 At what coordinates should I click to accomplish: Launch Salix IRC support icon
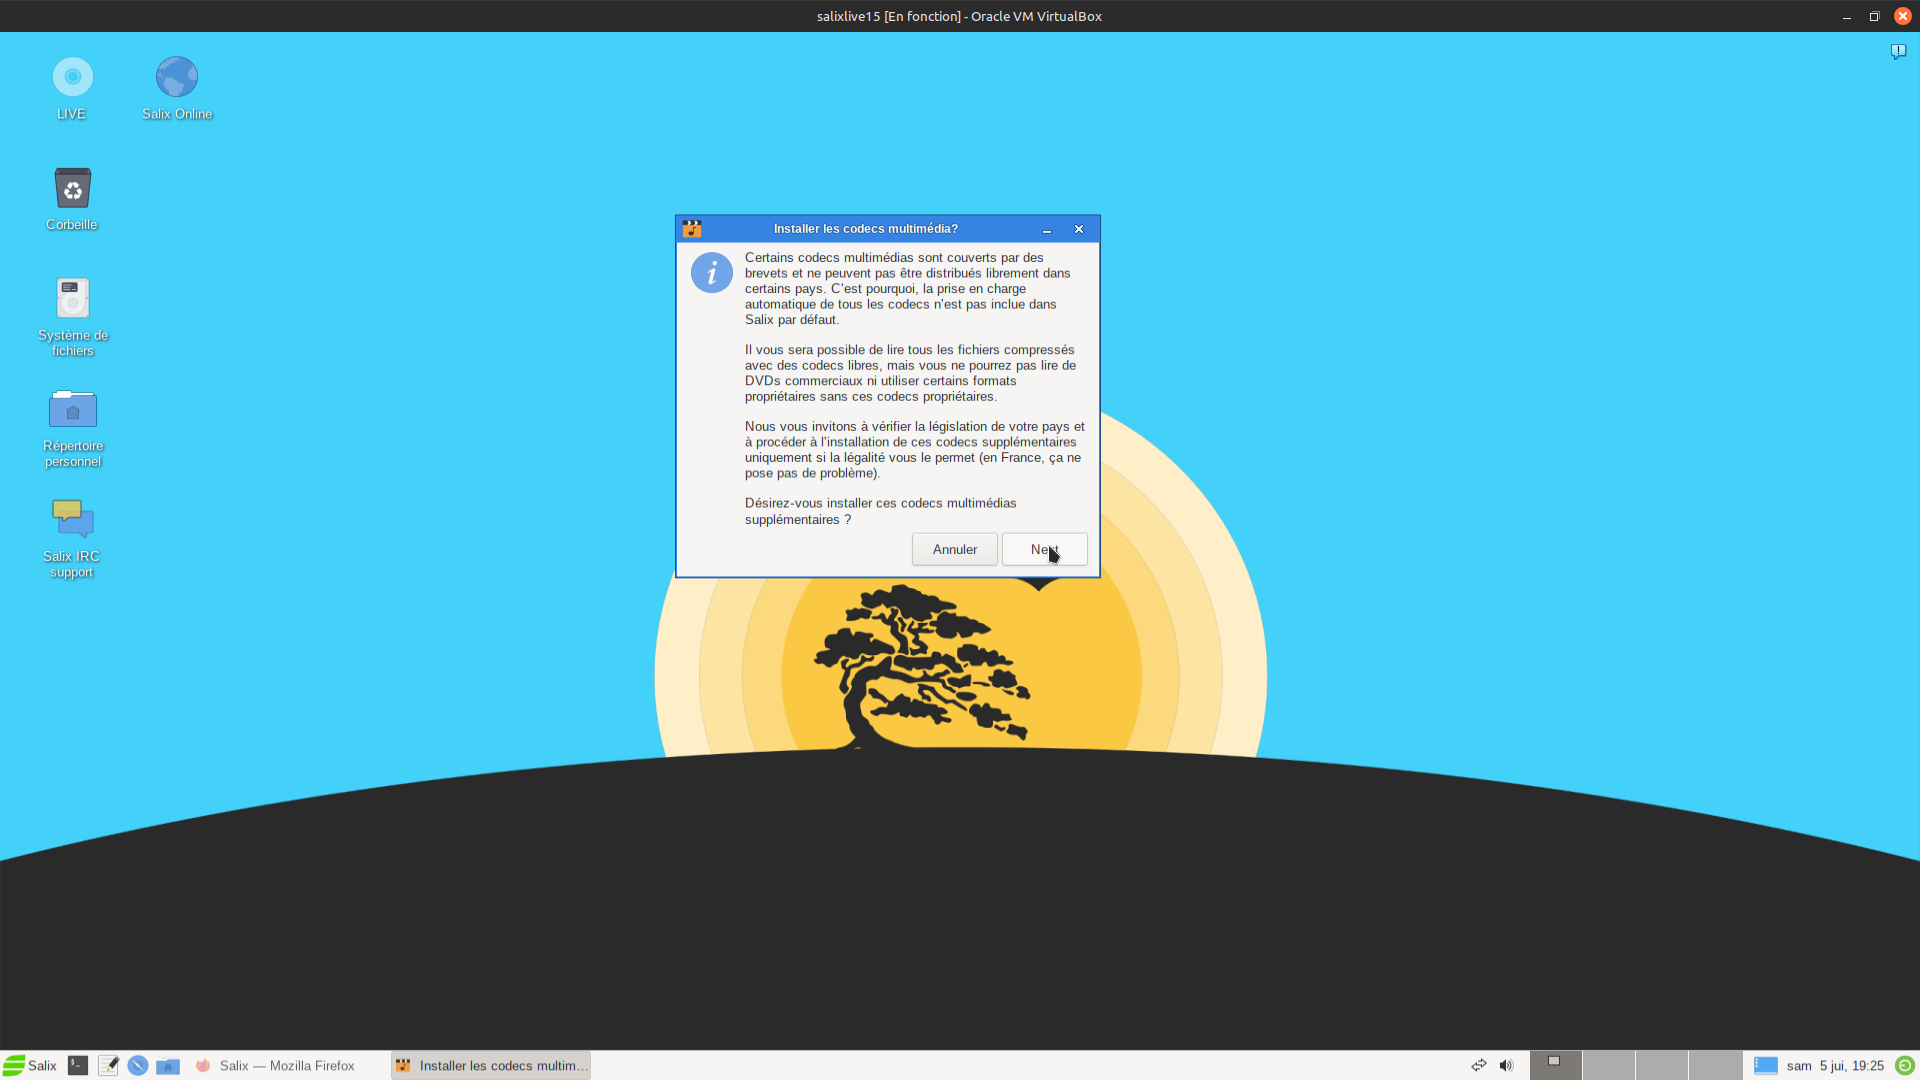[72, 520]
